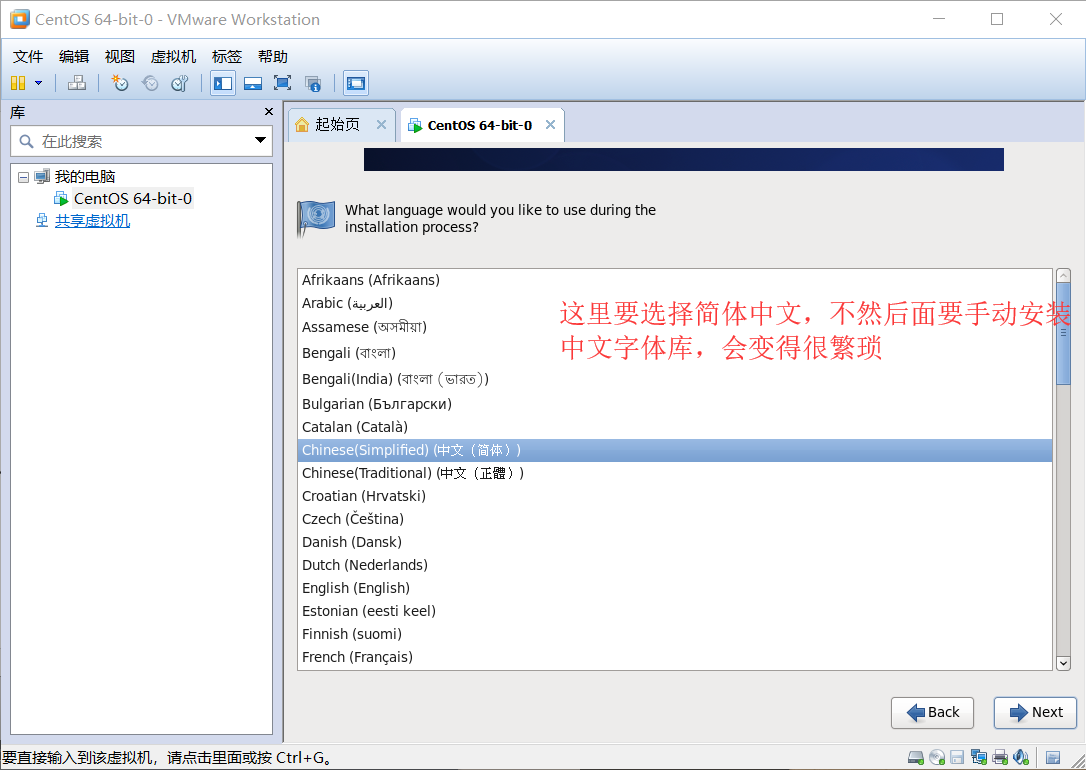
Task: Click the library search field 在此搜索
Action: point(141,141)
